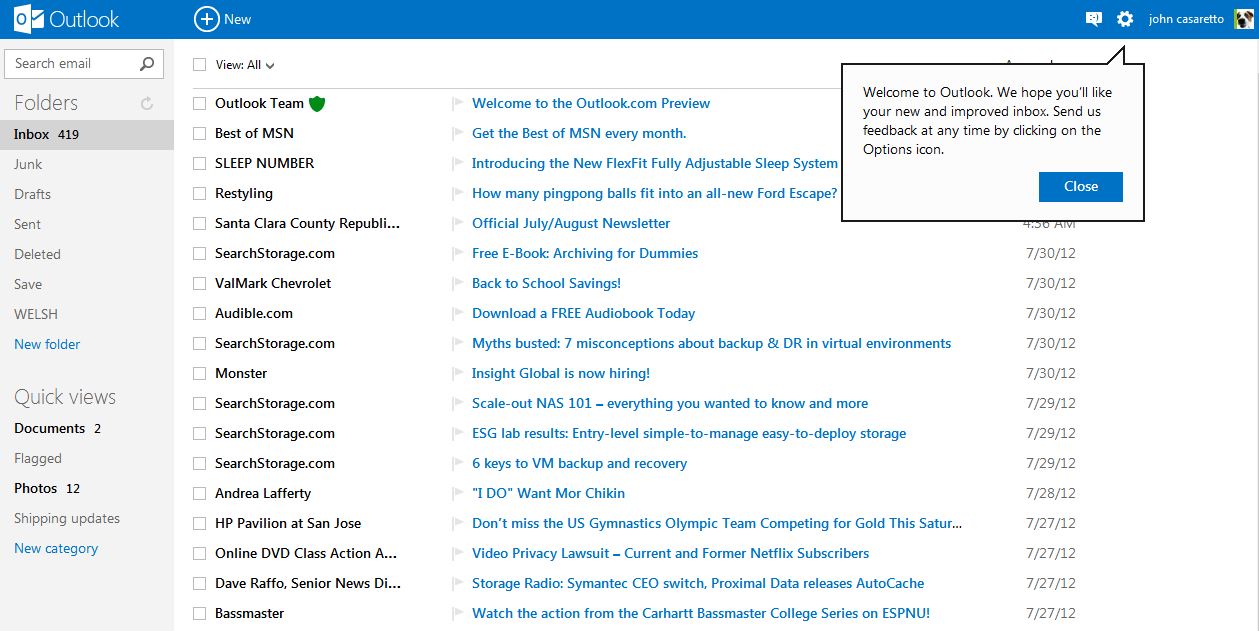The height and width of the screenshot is (631, 1259).
Task: Open the Inbox folder
Action: [x=87, y=134]
